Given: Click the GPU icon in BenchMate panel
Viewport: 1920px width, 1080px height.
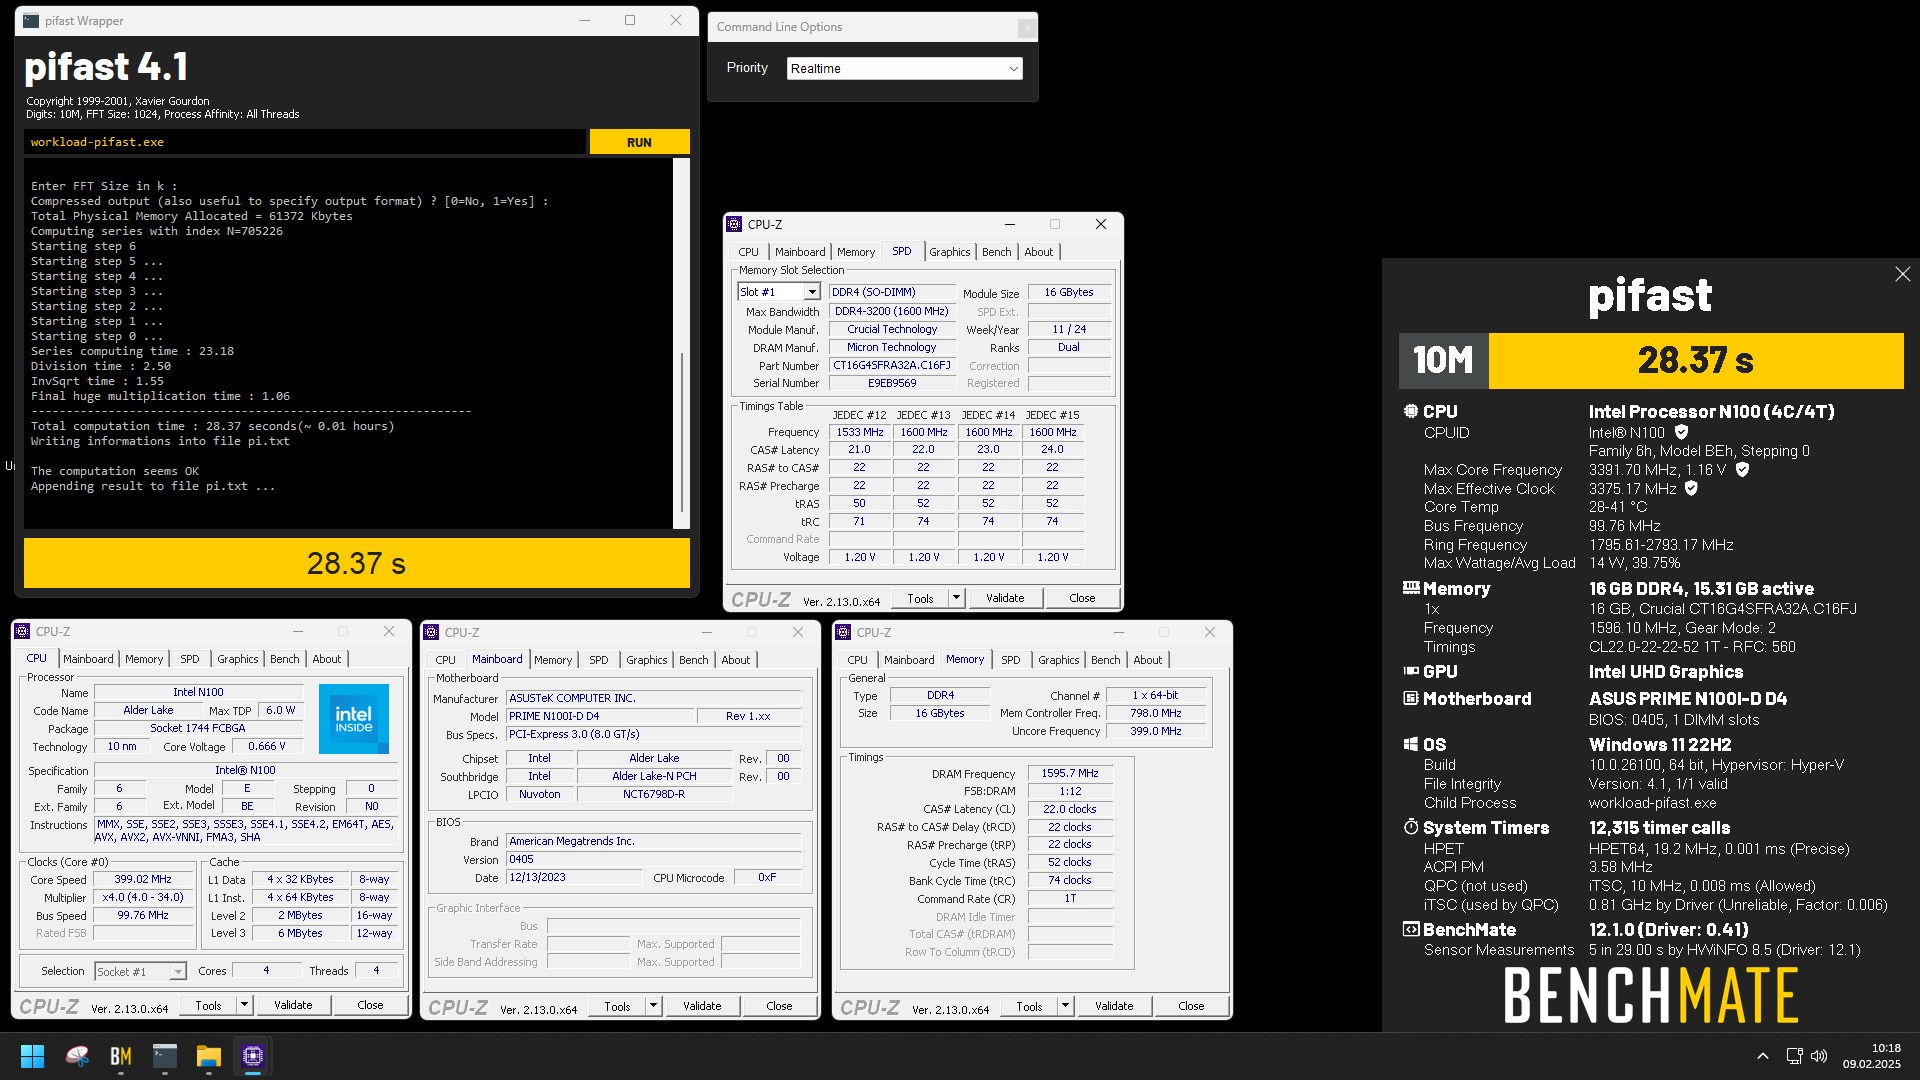Looking at the screenshot, I should pos(1411,671).
